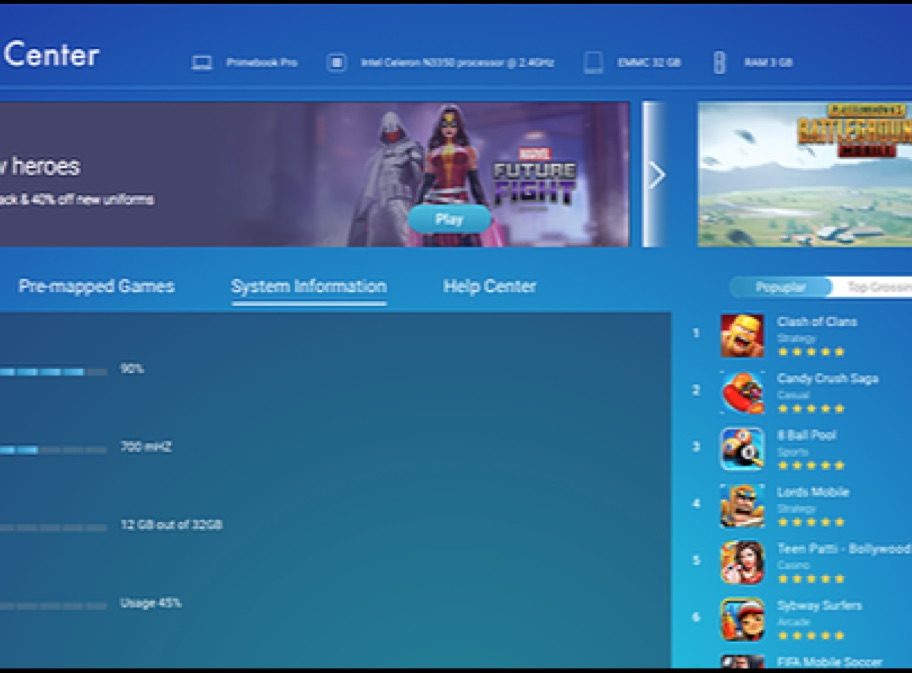Screen dimensions: 912x673
Task: Select the System Information tab
Action: (309, 287)
